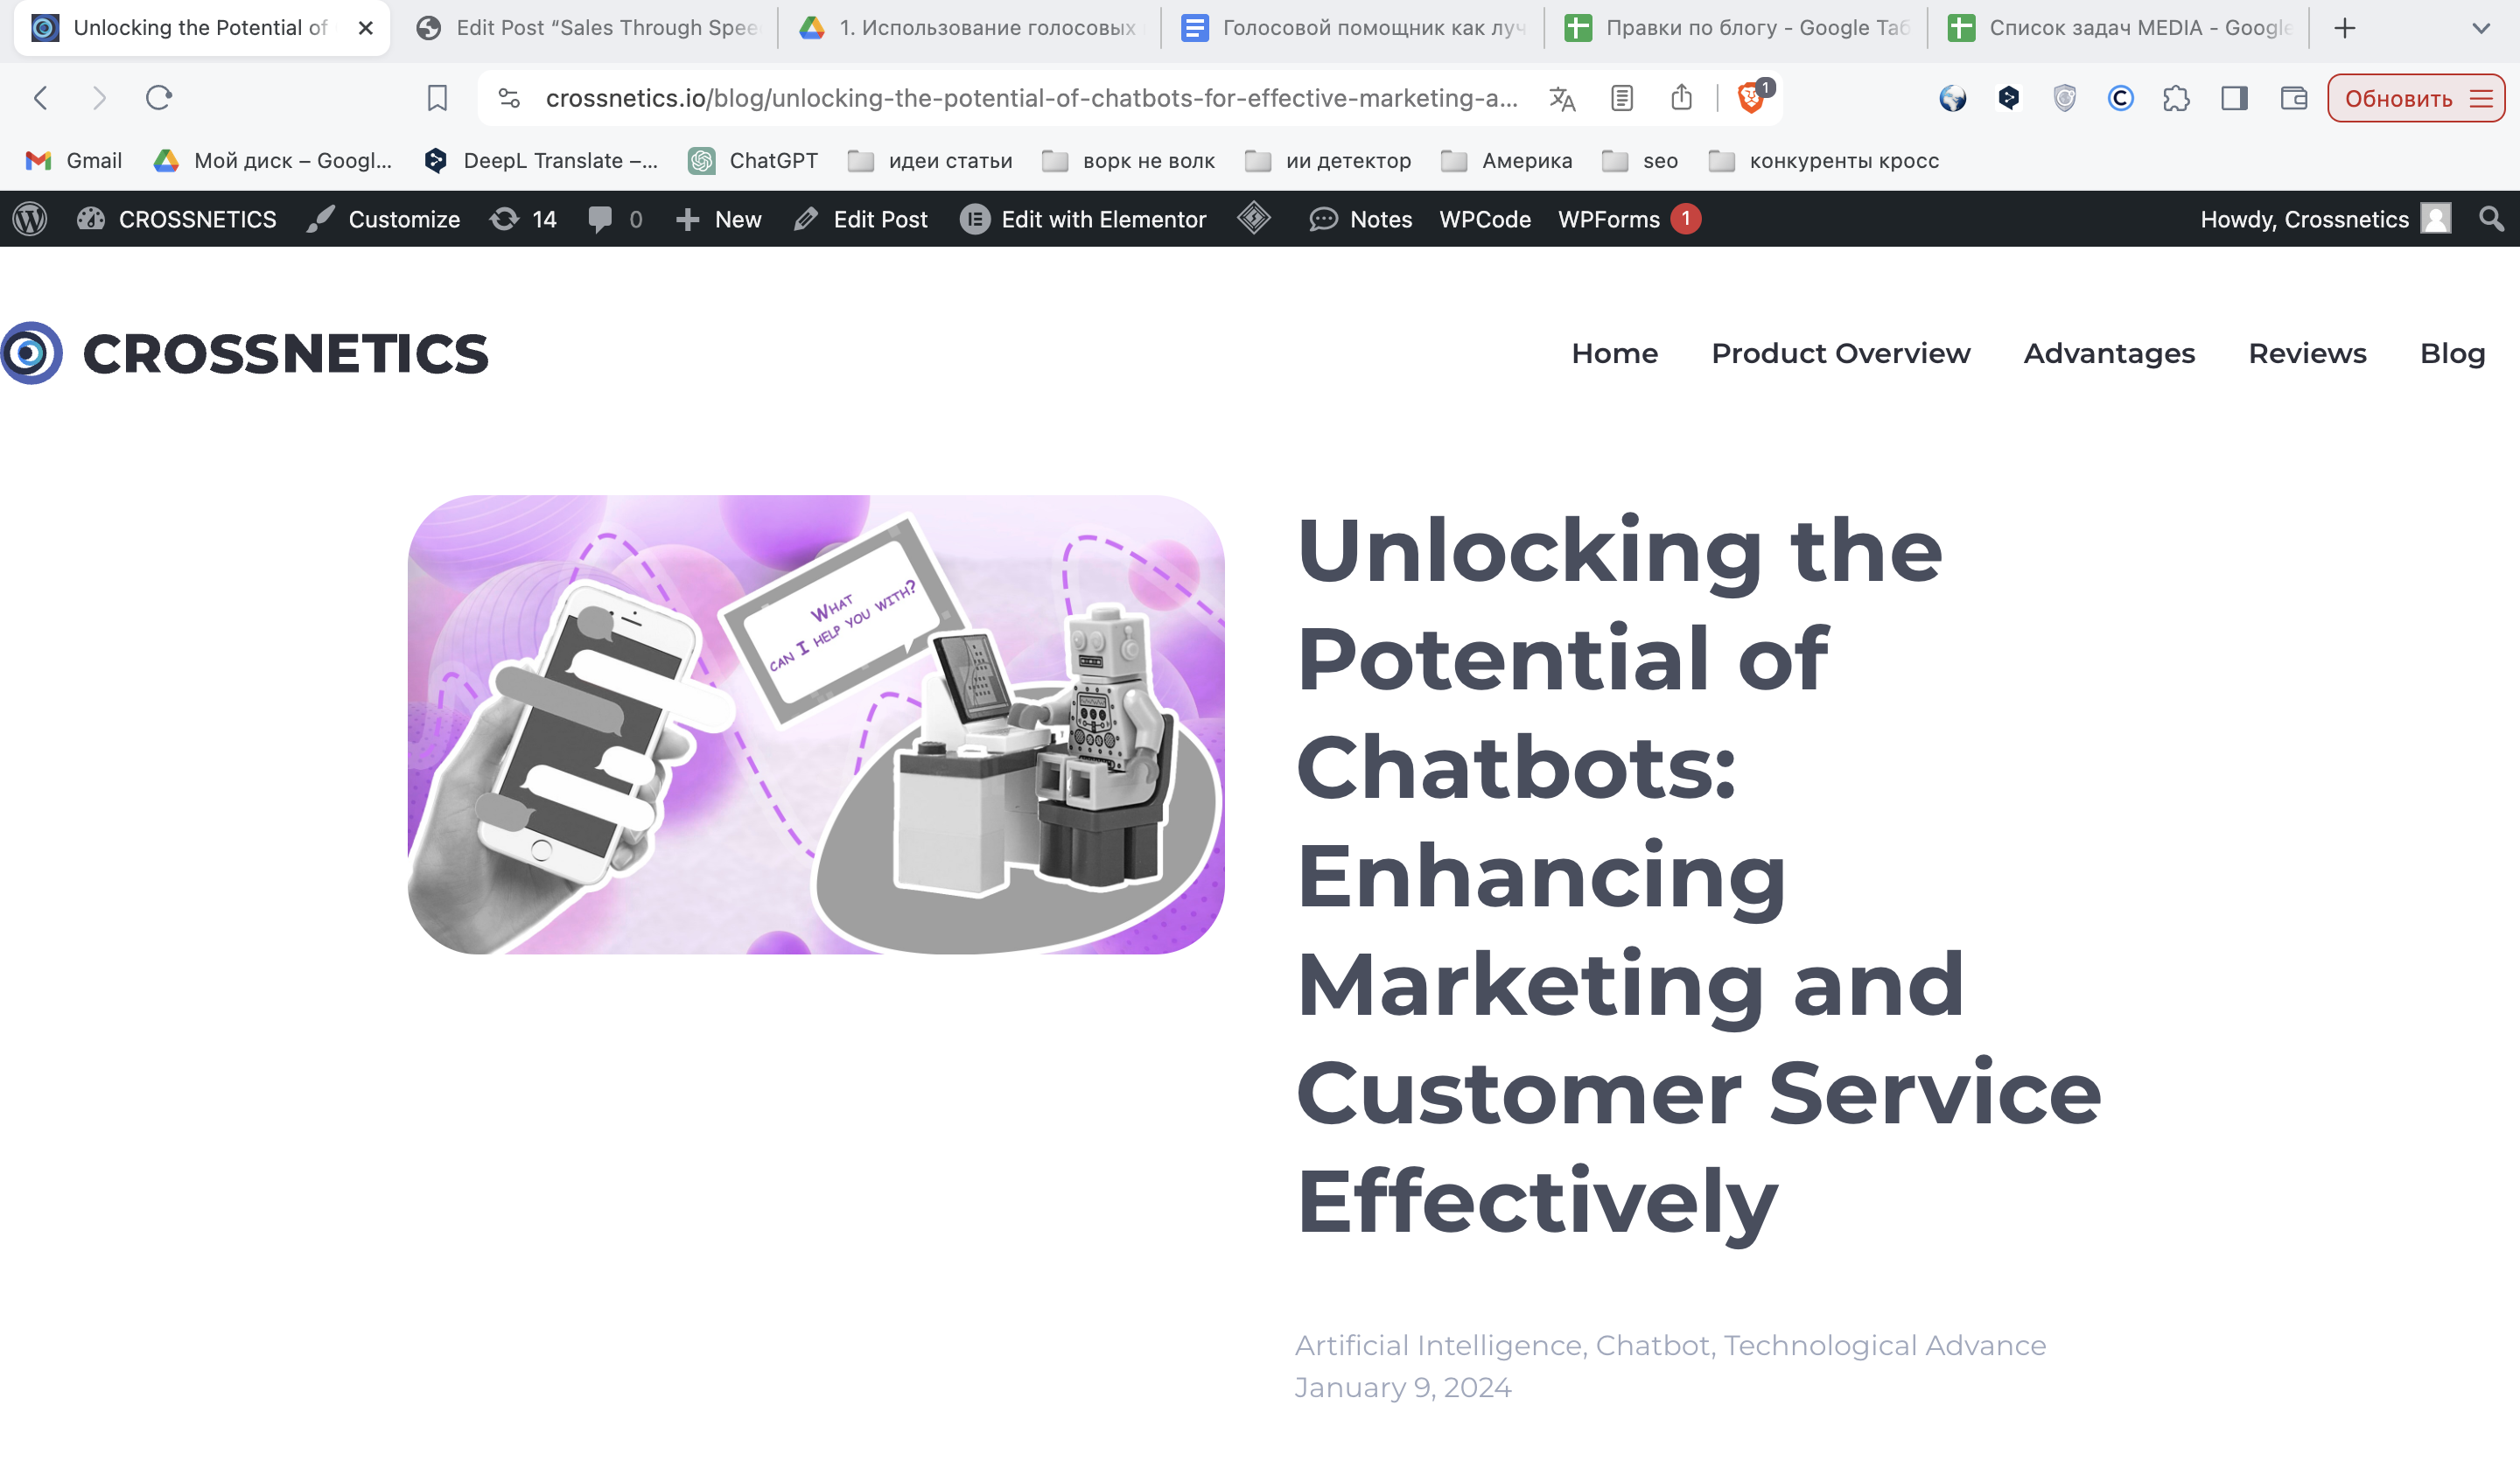Viewport: 2520px width, 1468px height.
Task: Open the WordPress logo menu
Action: (30, 219)
